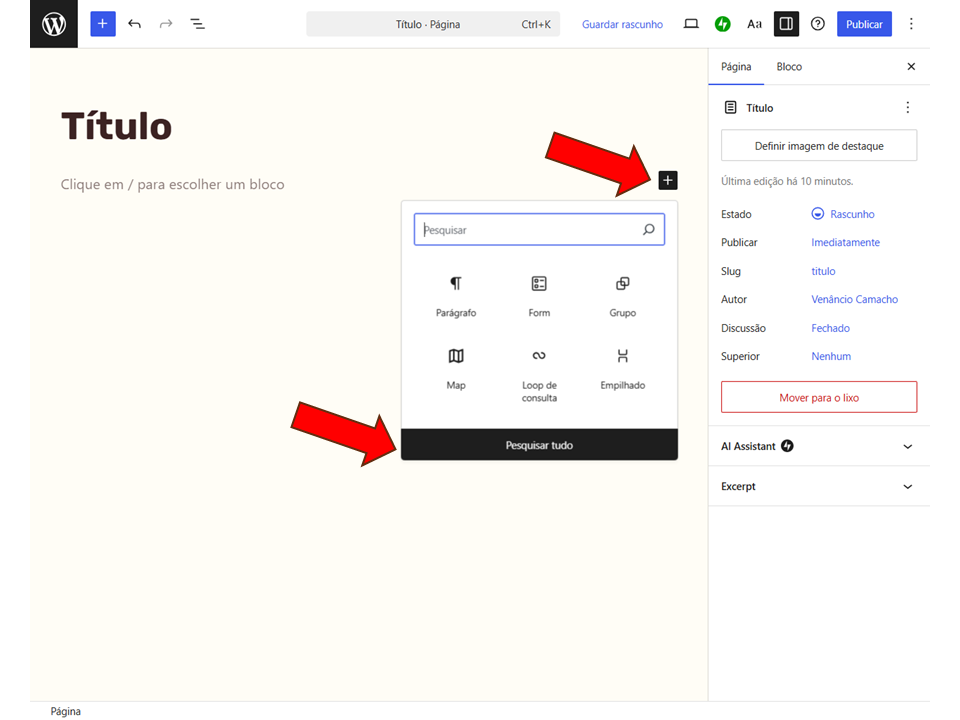
Task: Open the help question mark icon
Action: pyautogui.click(x=818, y=24)
